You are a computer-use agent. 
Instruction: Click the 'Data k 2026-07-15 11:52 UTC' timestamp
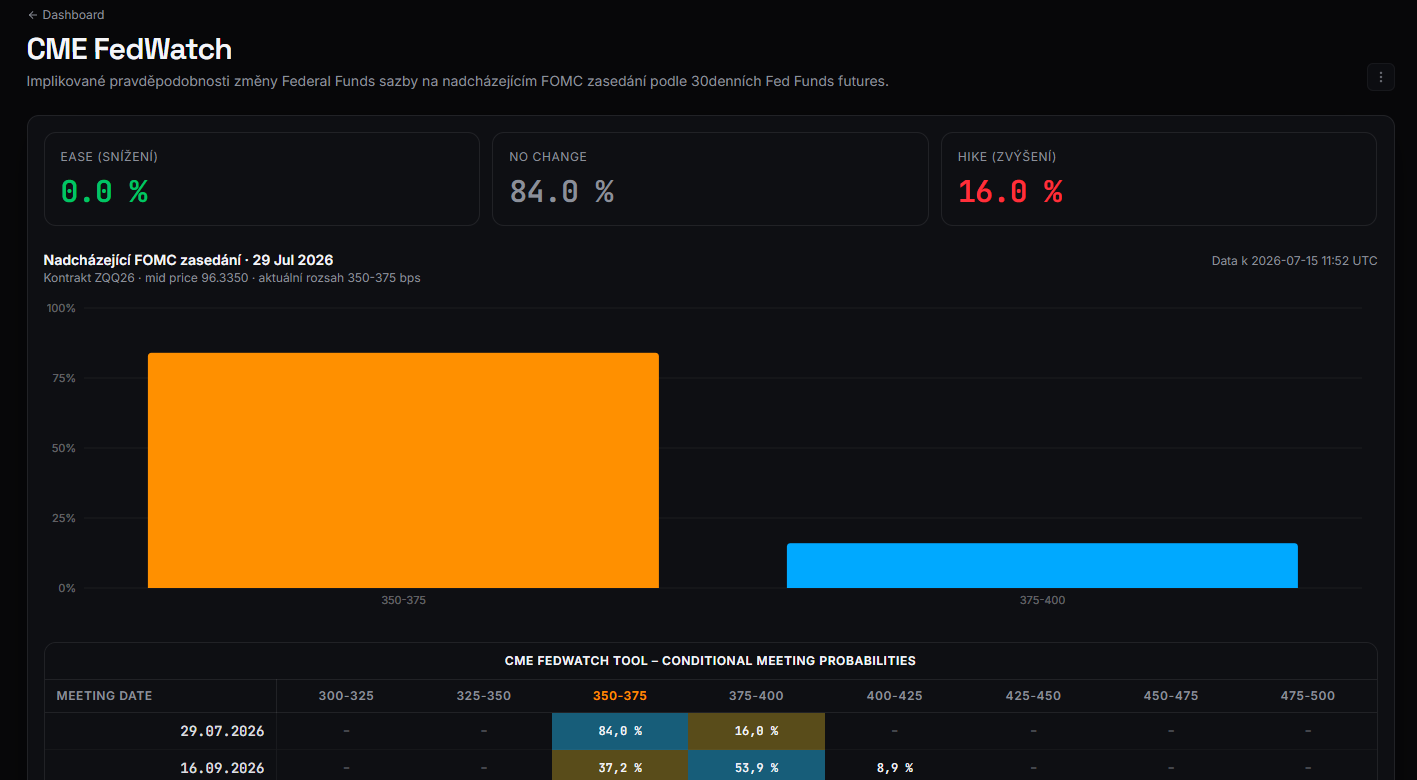[1294, 261]
